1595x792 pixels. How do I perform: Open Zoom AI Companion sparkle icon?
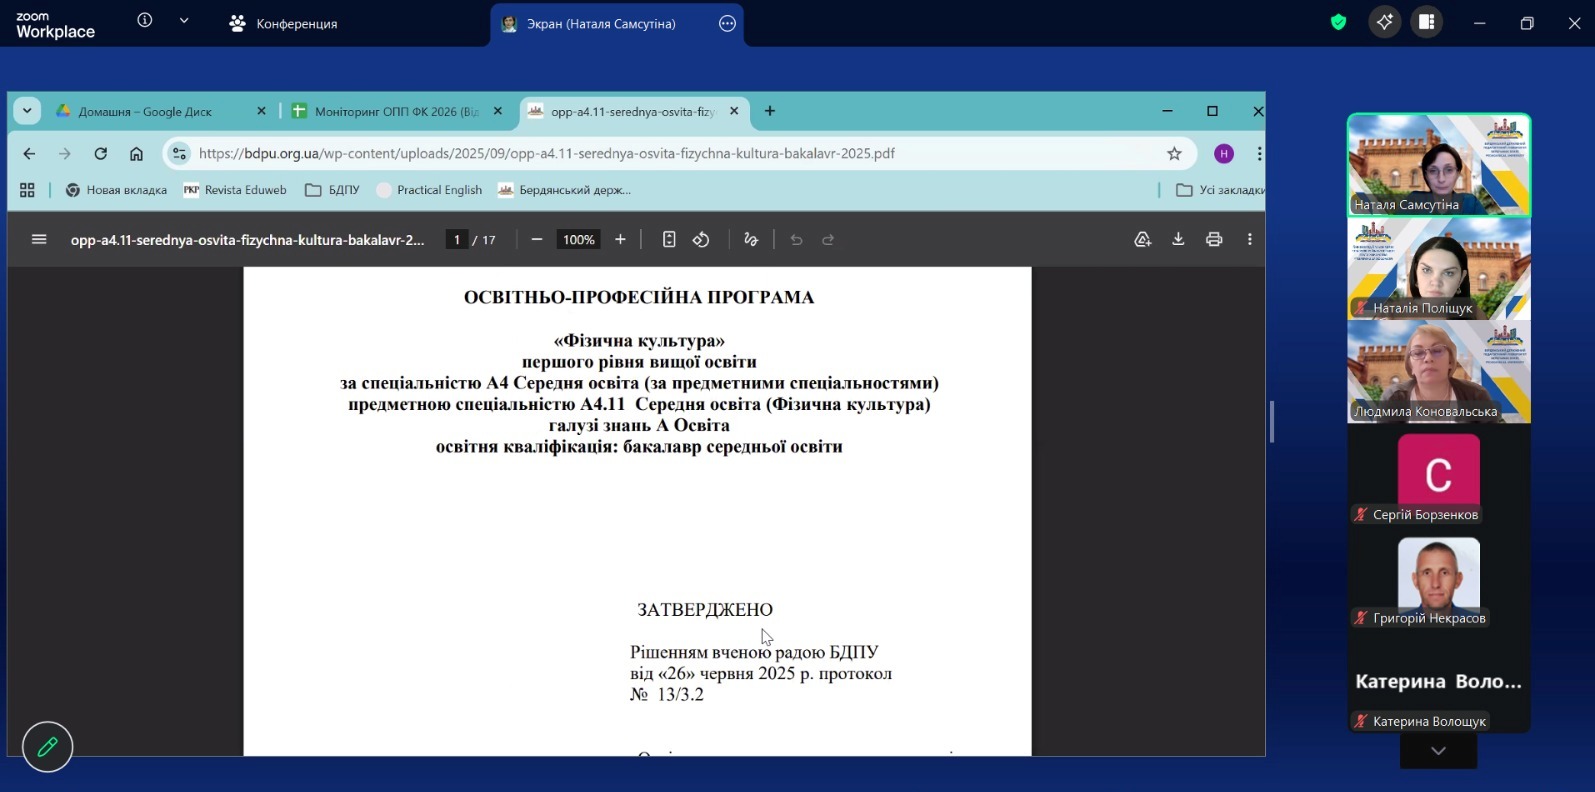(1384, 22)
